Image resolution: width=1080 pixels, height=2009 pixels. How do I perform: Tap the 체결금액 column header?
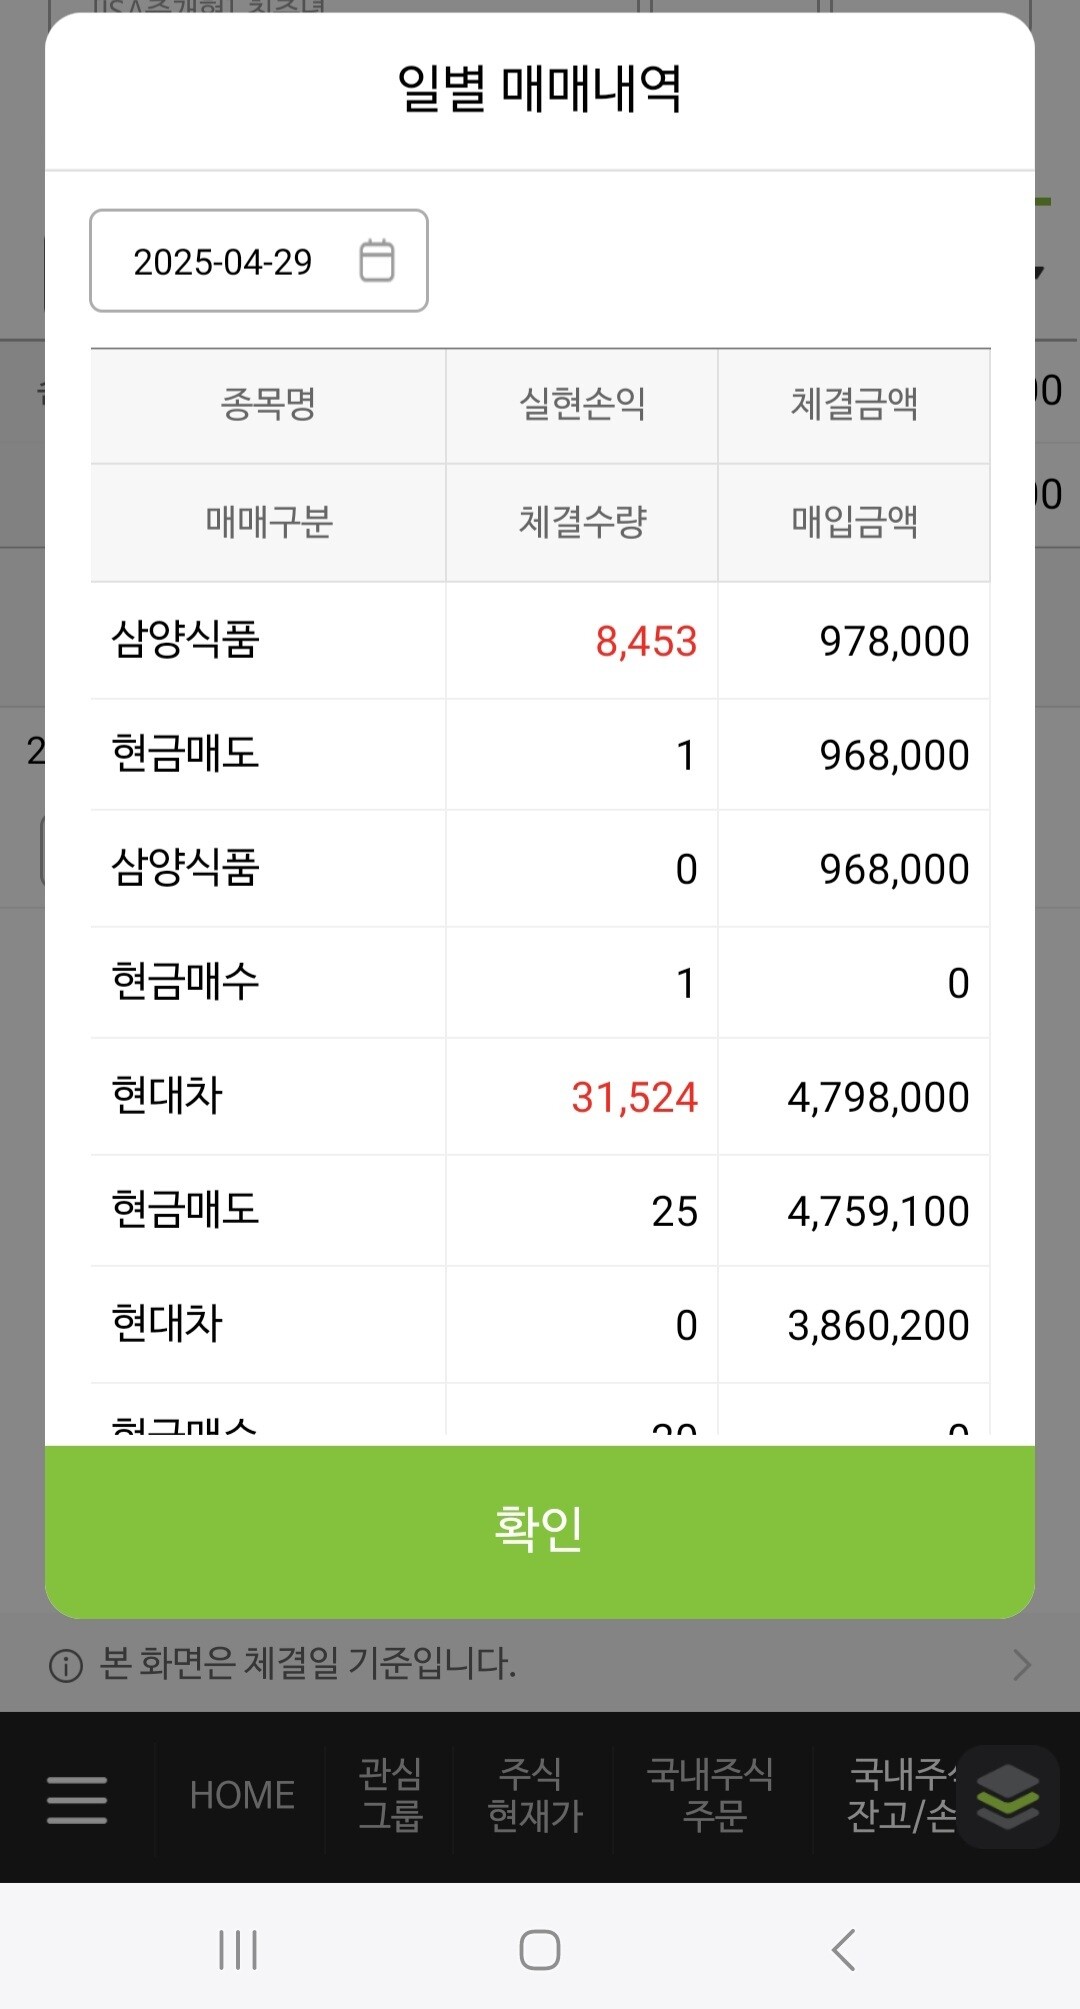[x=854, y=405]
